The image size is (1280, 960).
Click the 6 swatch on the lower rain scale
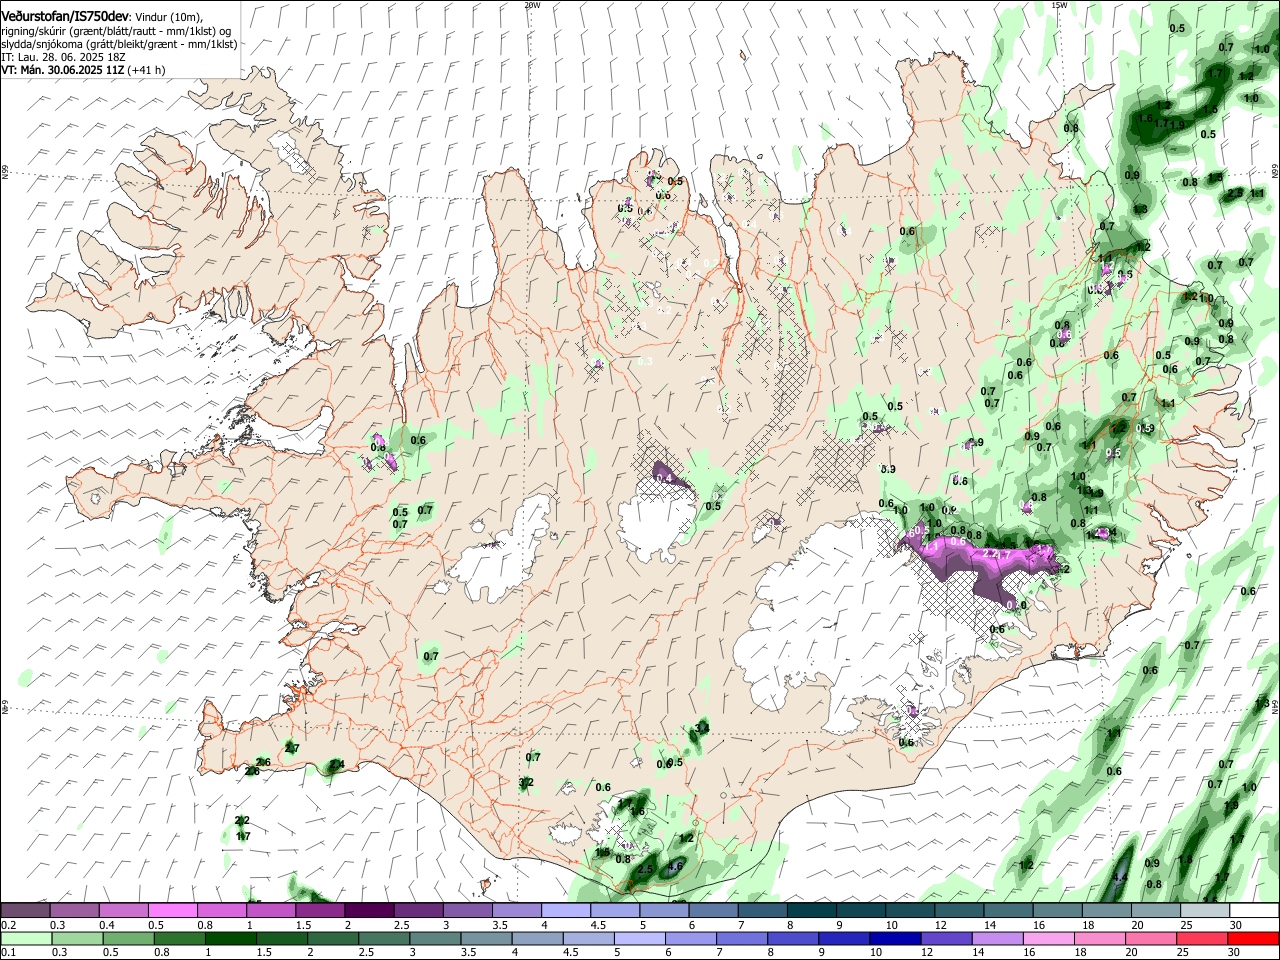tap(689, 938)
